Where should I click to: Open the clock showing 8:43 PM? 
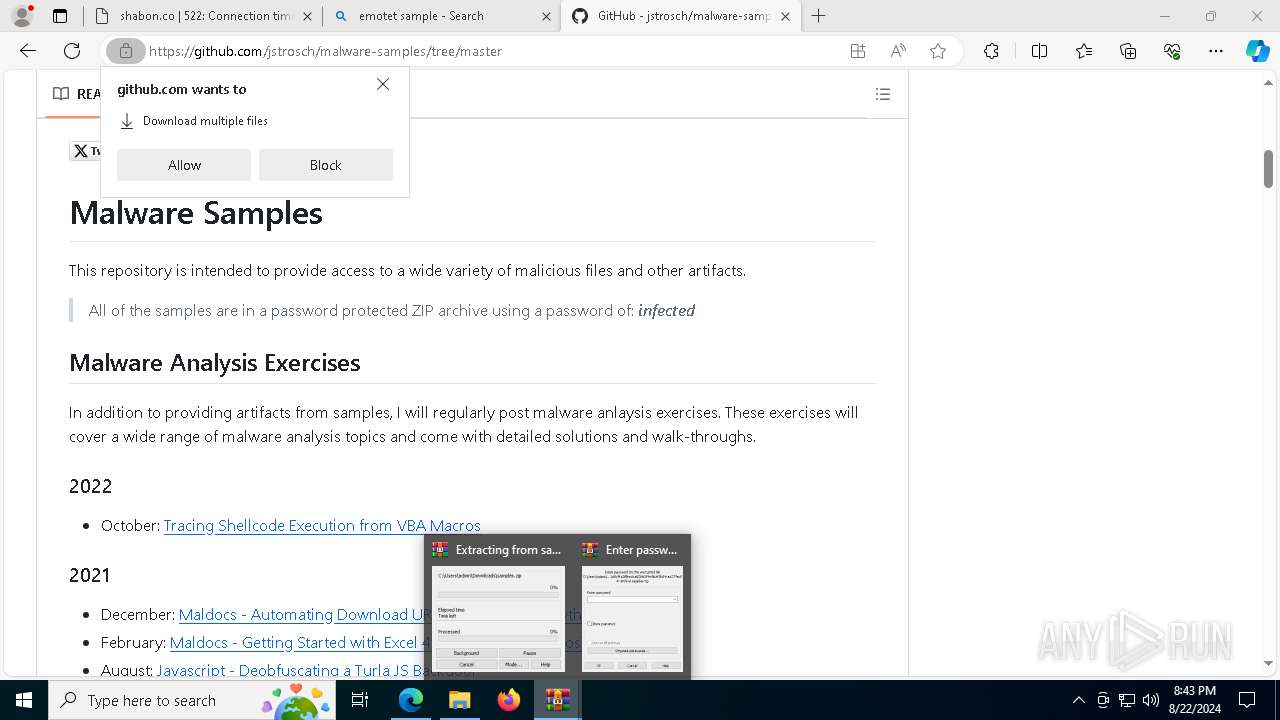[1194, 700]
